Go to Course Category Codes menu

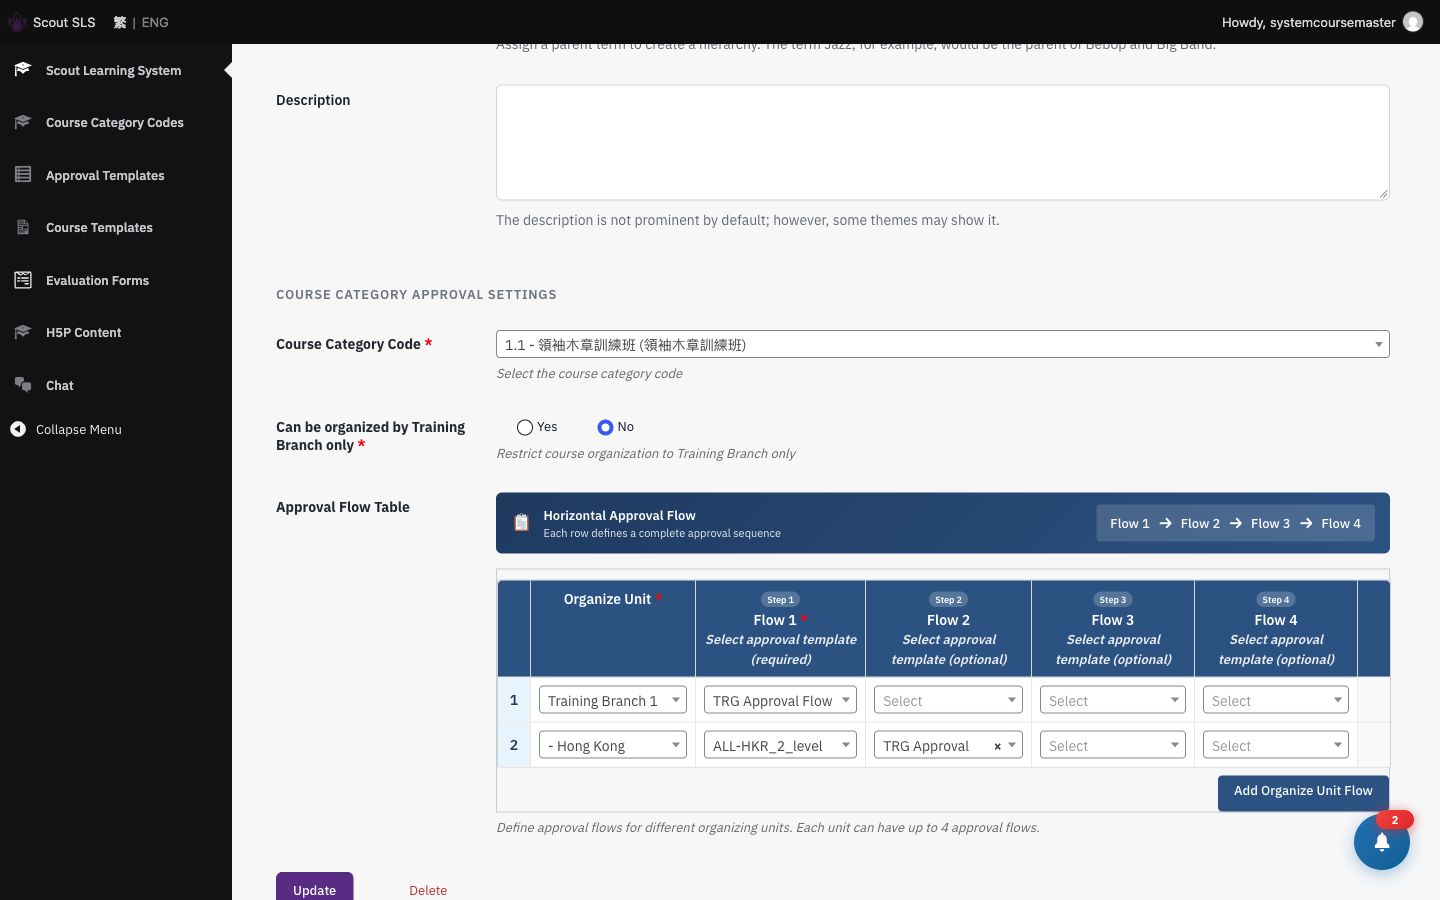tap(115, 123)
